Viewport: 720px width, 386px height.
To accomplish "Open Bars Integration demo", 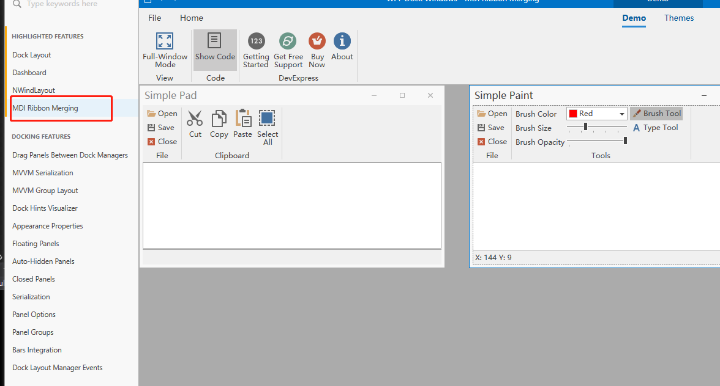I will (x=37, y=350).
